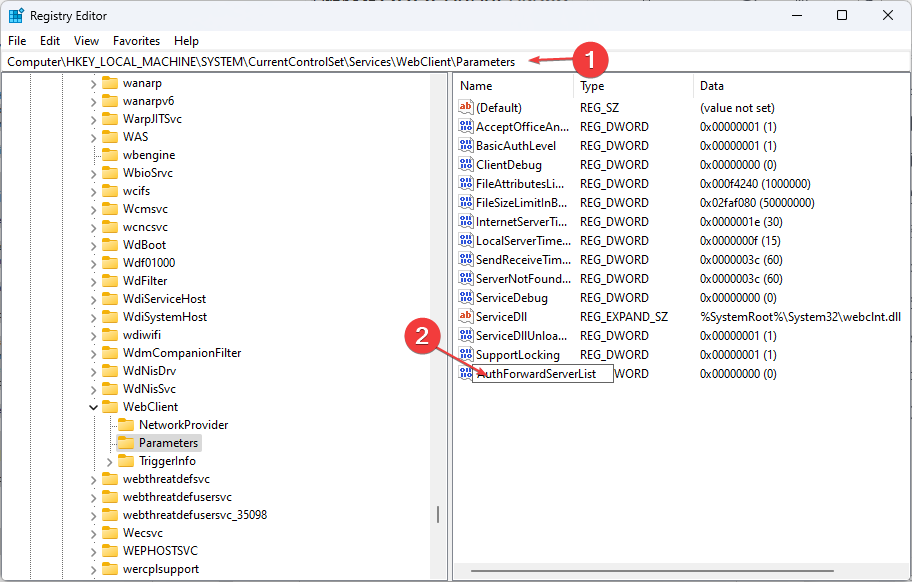Click the Wecsvc folder icon
This screenshot has width=912, height=582.
coord(110,533)
